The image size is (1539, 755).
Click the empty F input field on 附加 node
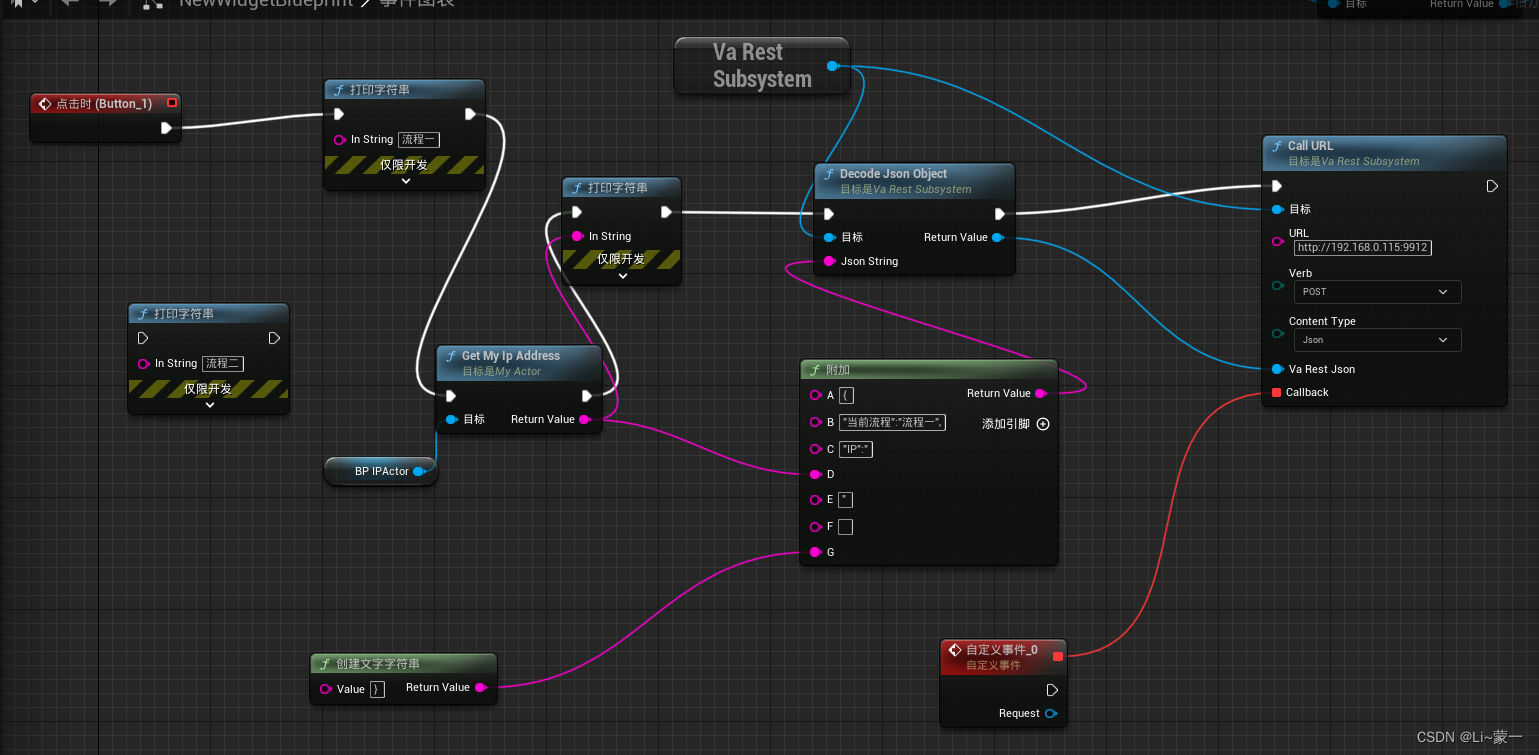click(x=845, y=527)
